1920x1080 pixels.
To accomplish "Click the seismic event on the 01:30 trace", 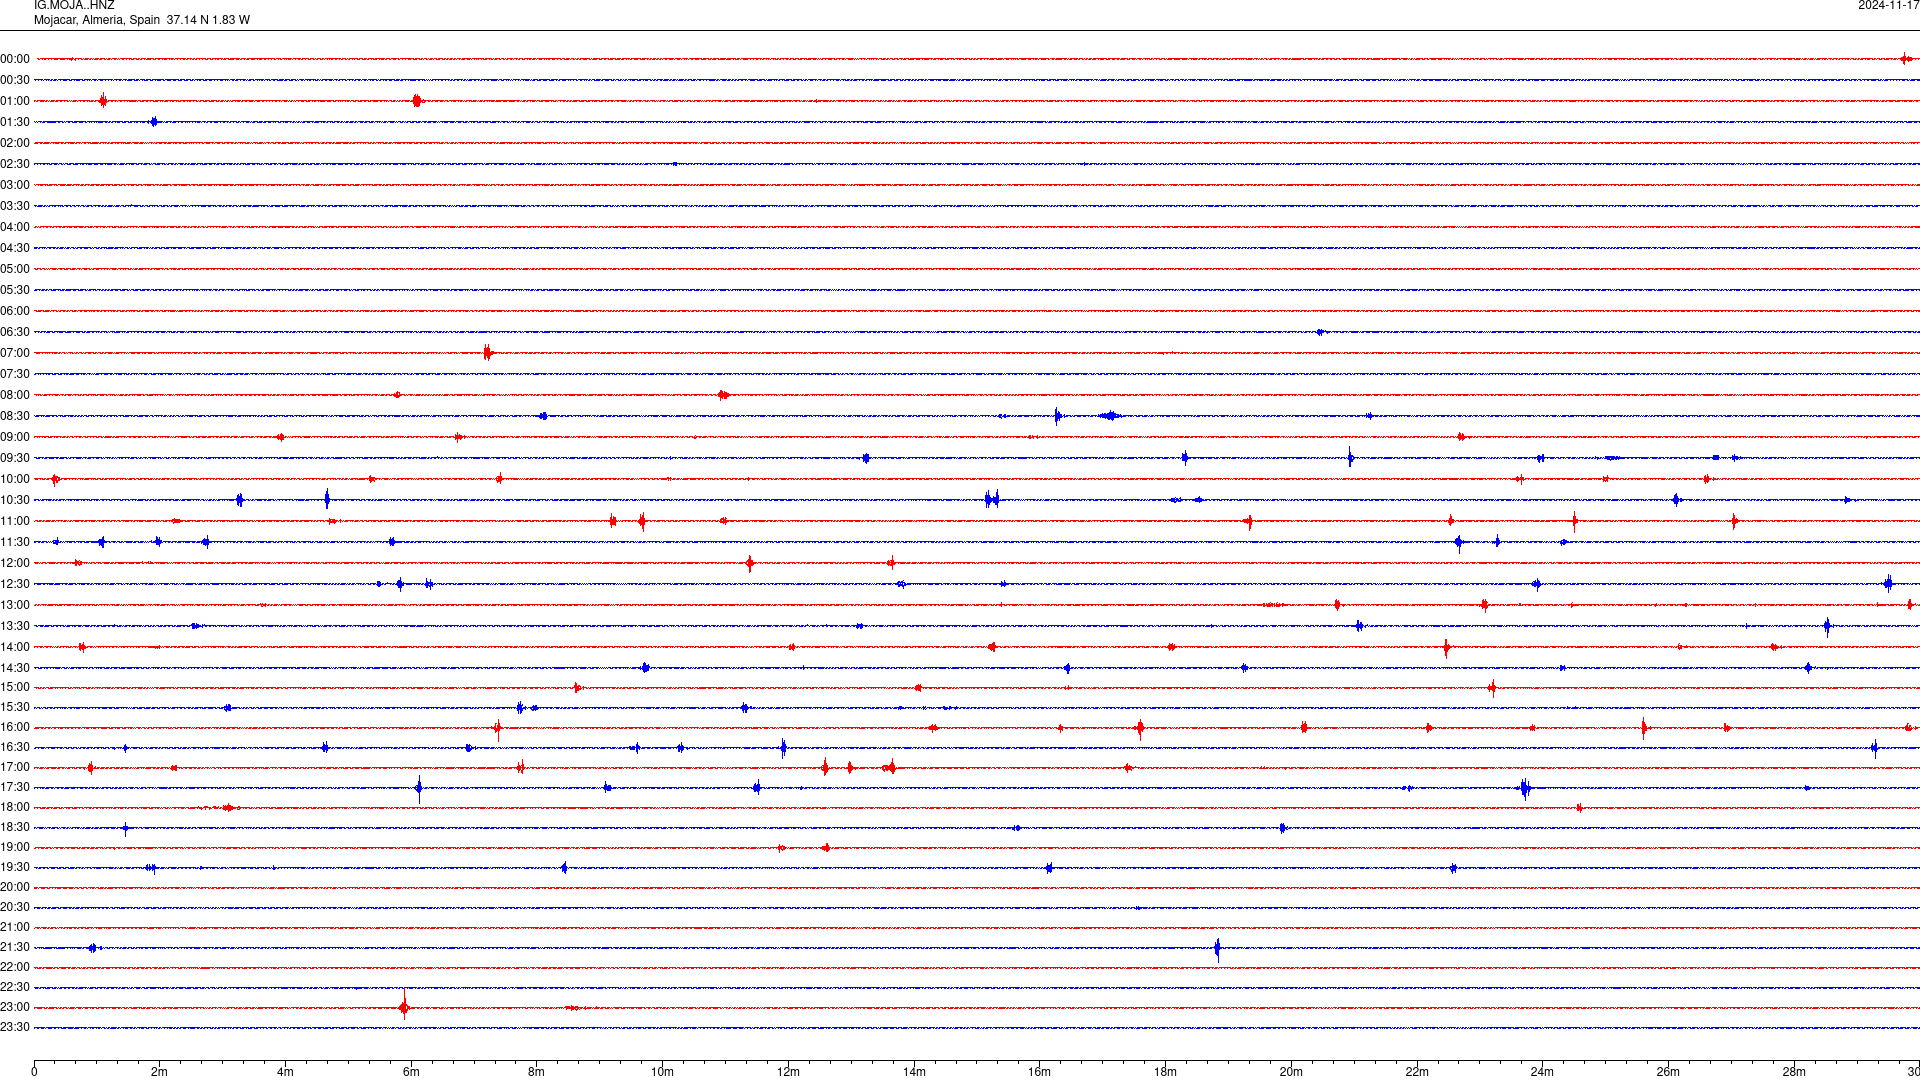I will click(x=154, y=122).
